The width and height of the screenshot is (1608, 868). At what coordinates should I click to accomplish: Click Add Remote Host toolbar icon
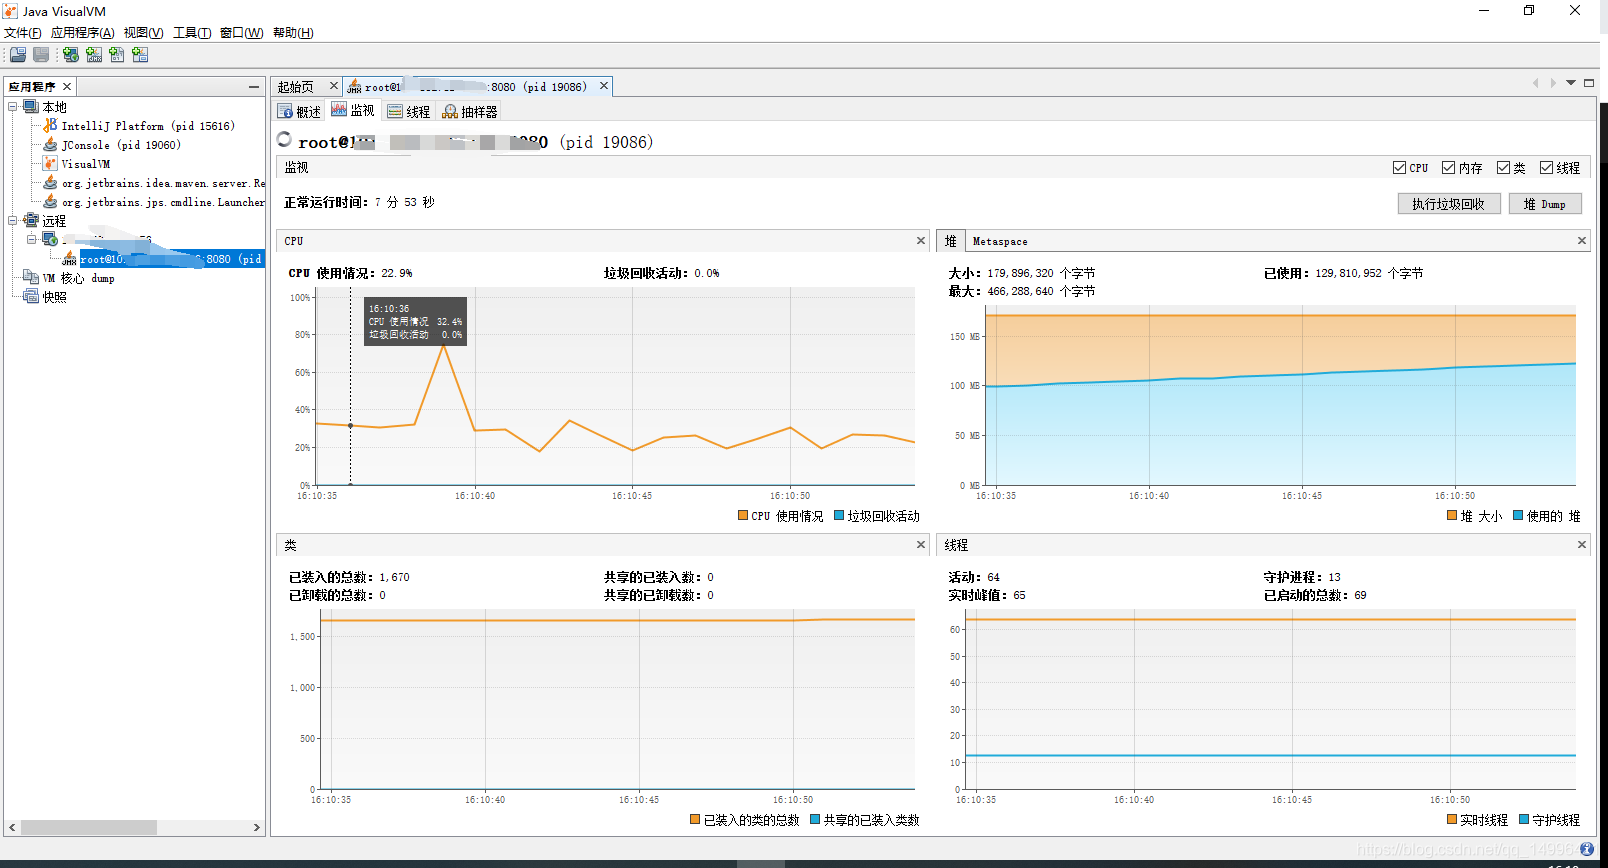point(71,54)
